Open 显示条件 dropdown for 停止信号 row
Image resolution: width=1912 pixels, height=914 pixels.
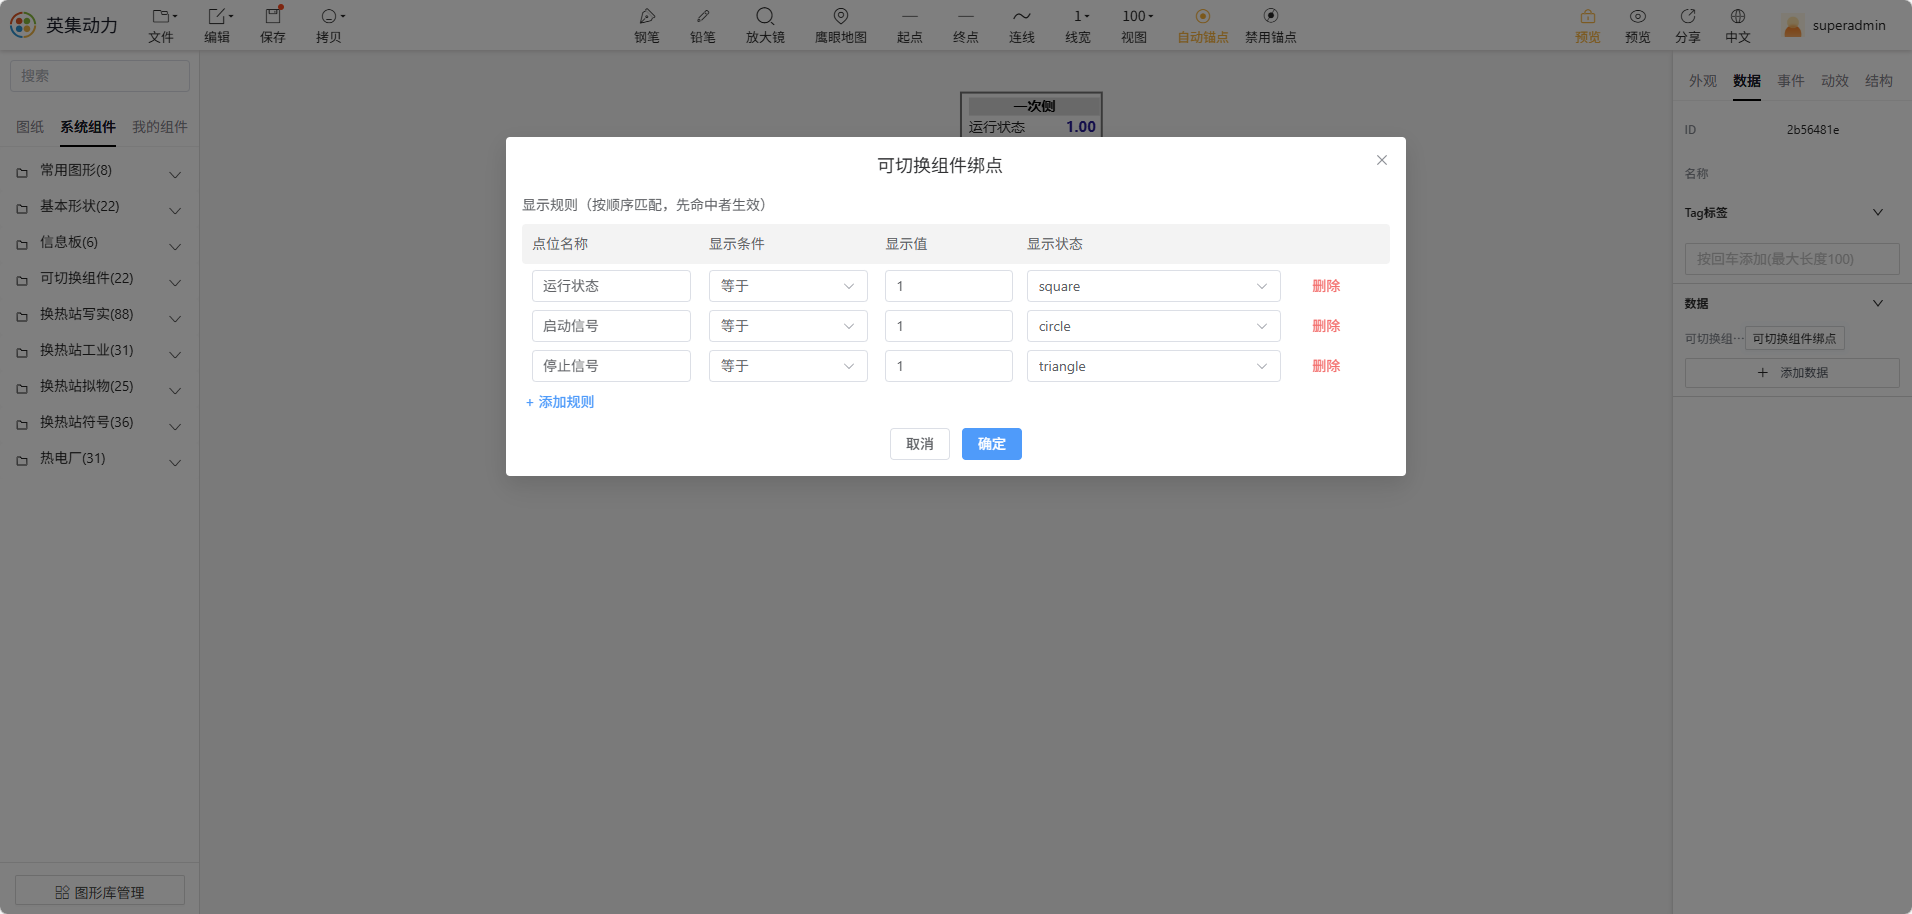point(788,366)
